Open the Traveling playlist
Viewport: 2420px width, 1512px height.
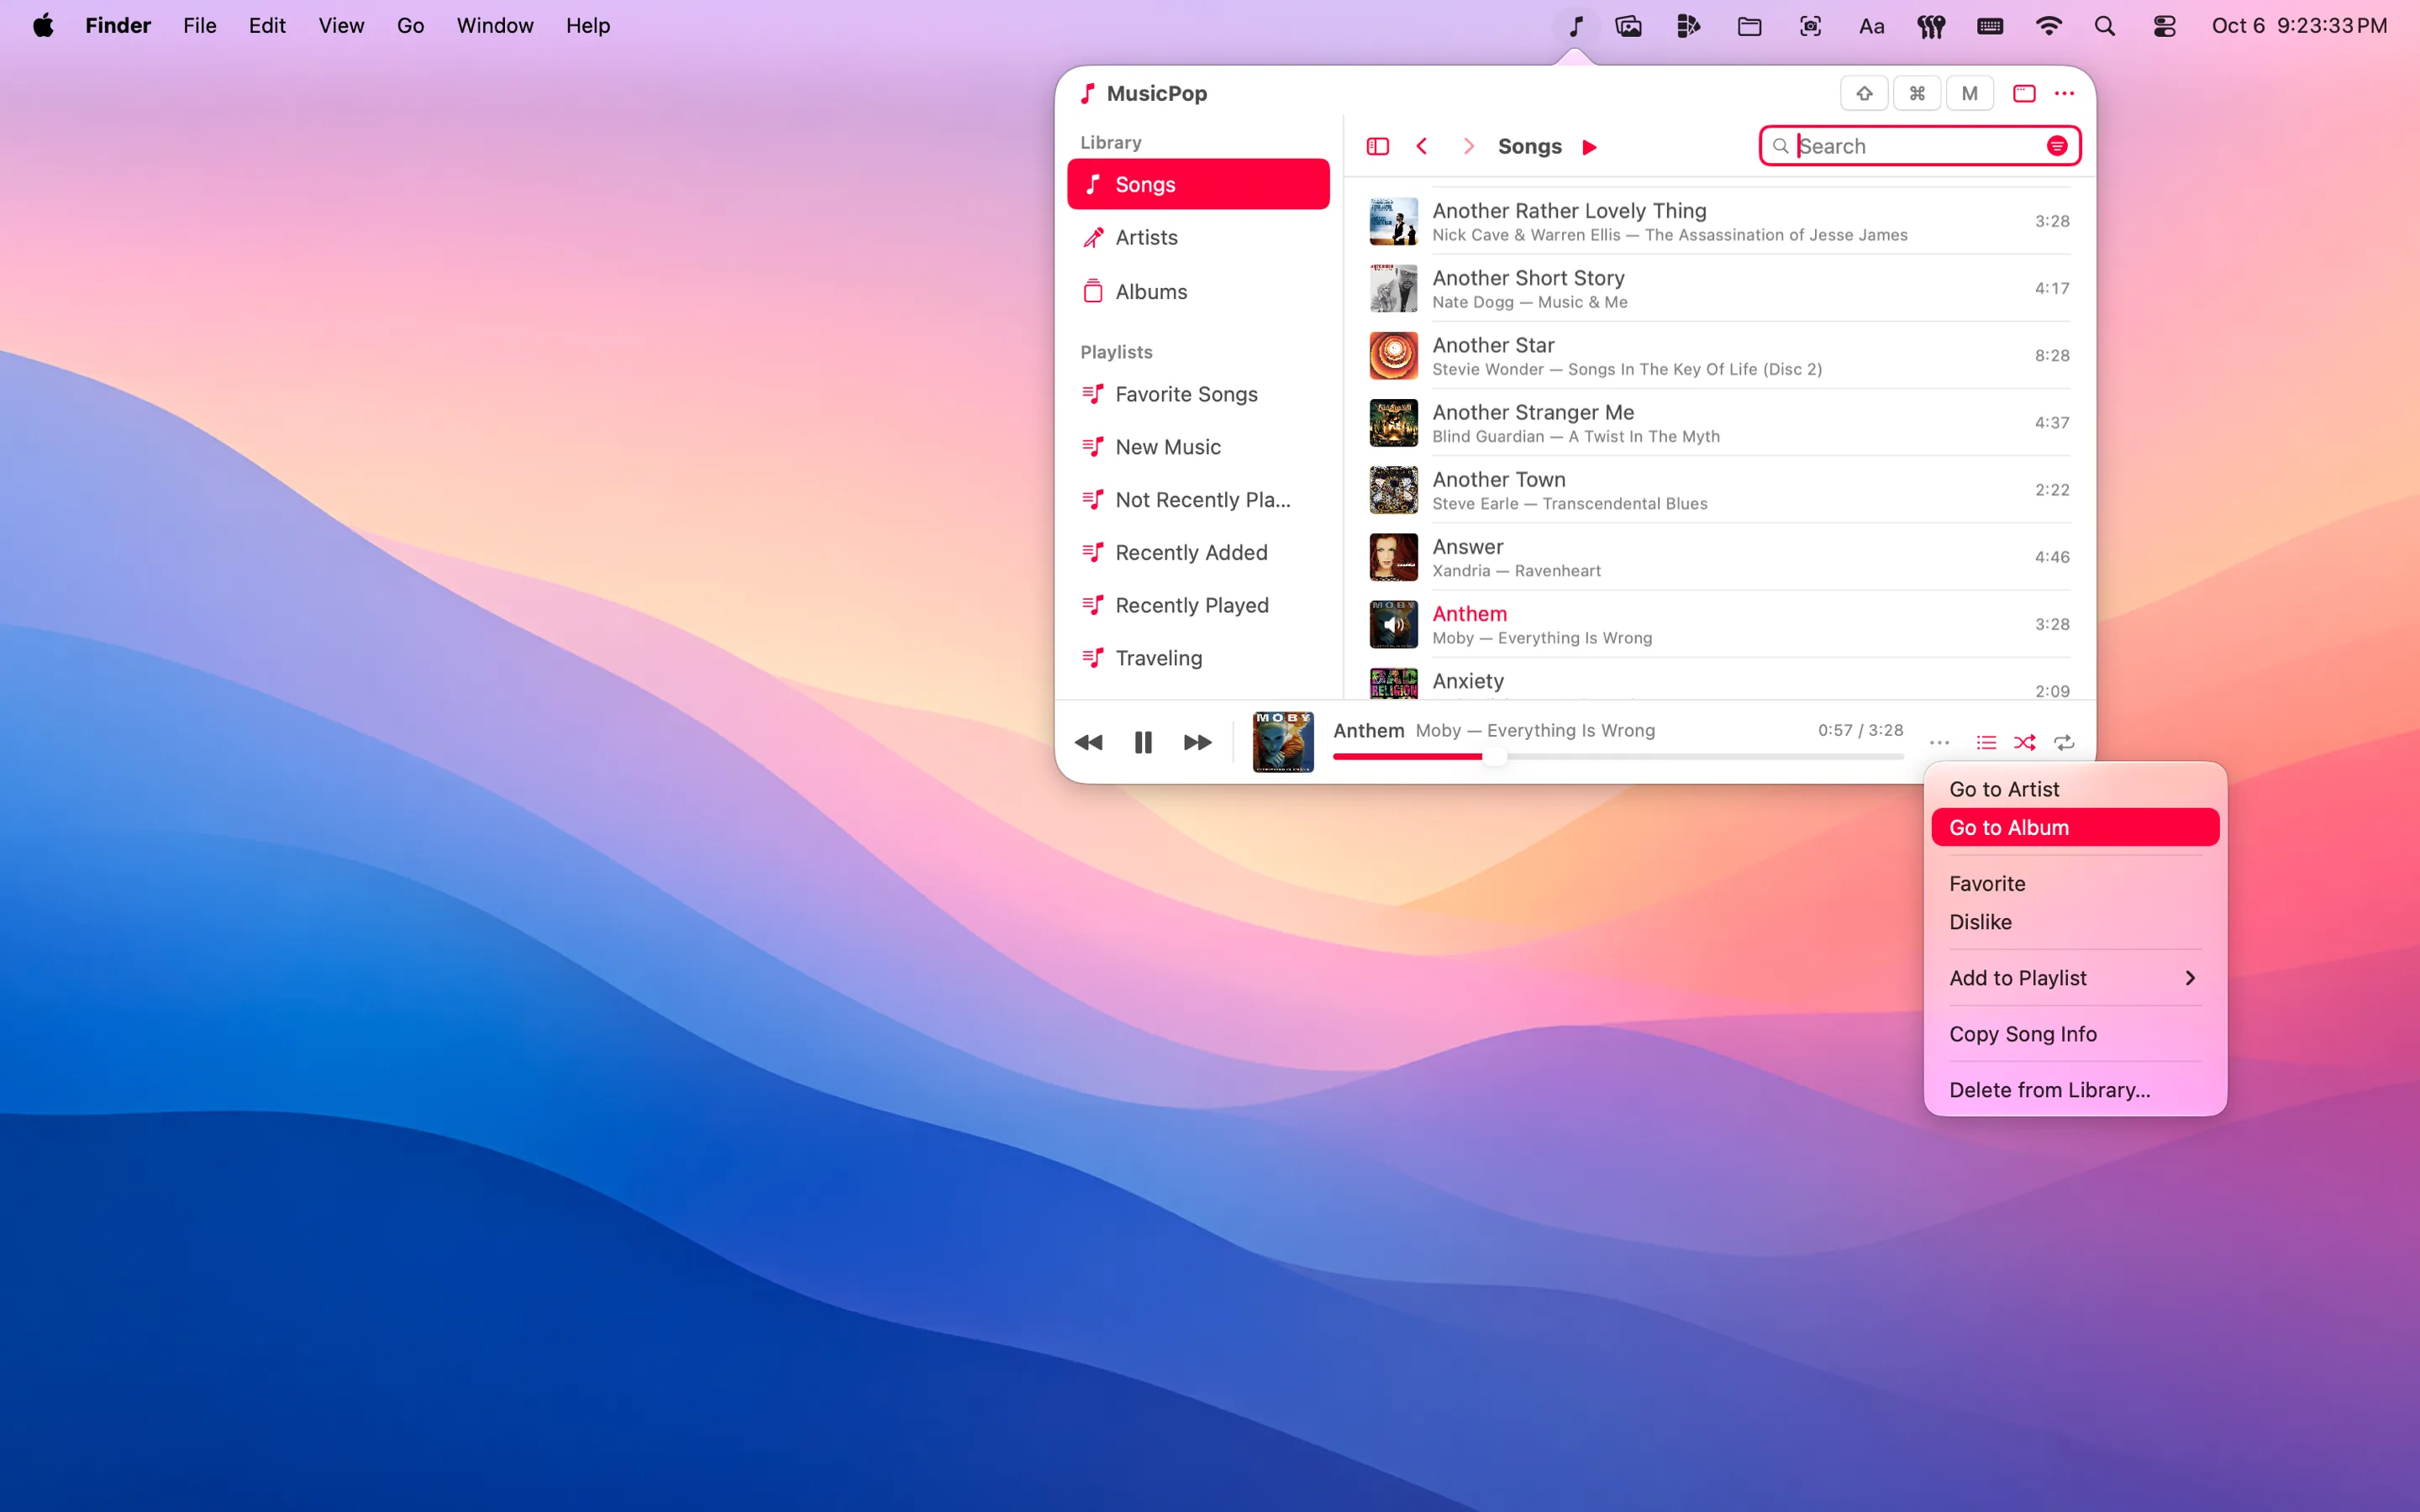coord(1198,658)
